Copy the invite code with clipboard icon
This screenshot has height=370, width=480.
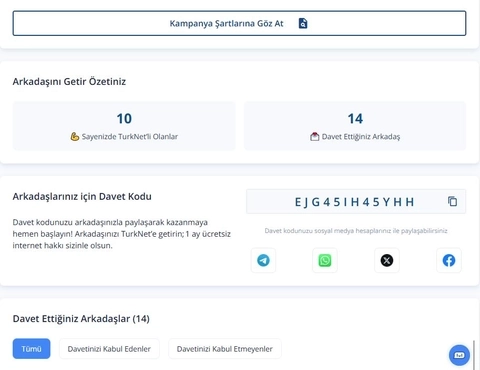pyautogui.click(x=452, y=201)
